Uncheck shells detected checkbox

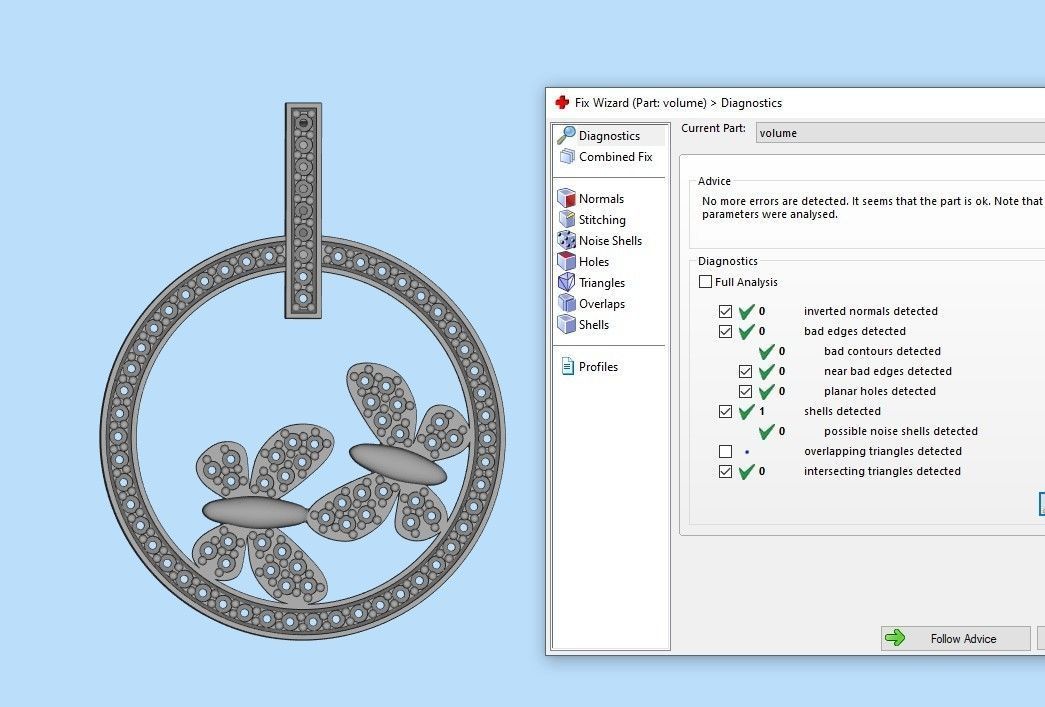(x=725, y=411)
